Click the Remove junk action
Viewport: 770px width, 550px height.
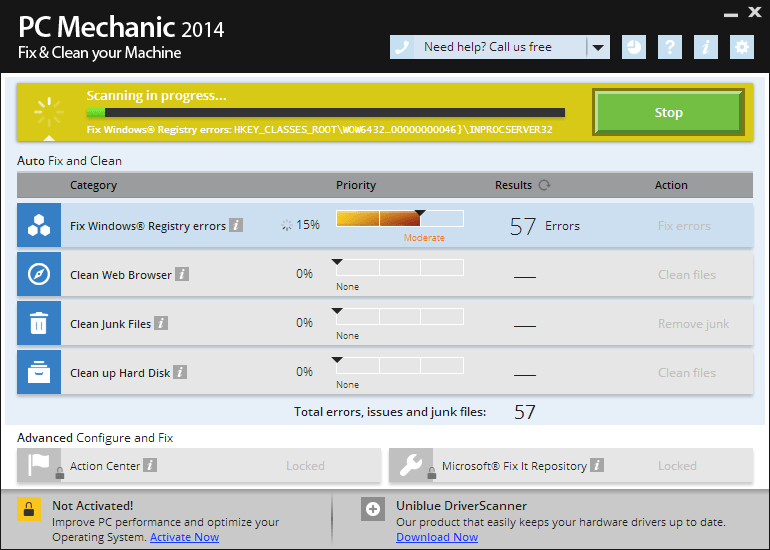tap(693, 324)
